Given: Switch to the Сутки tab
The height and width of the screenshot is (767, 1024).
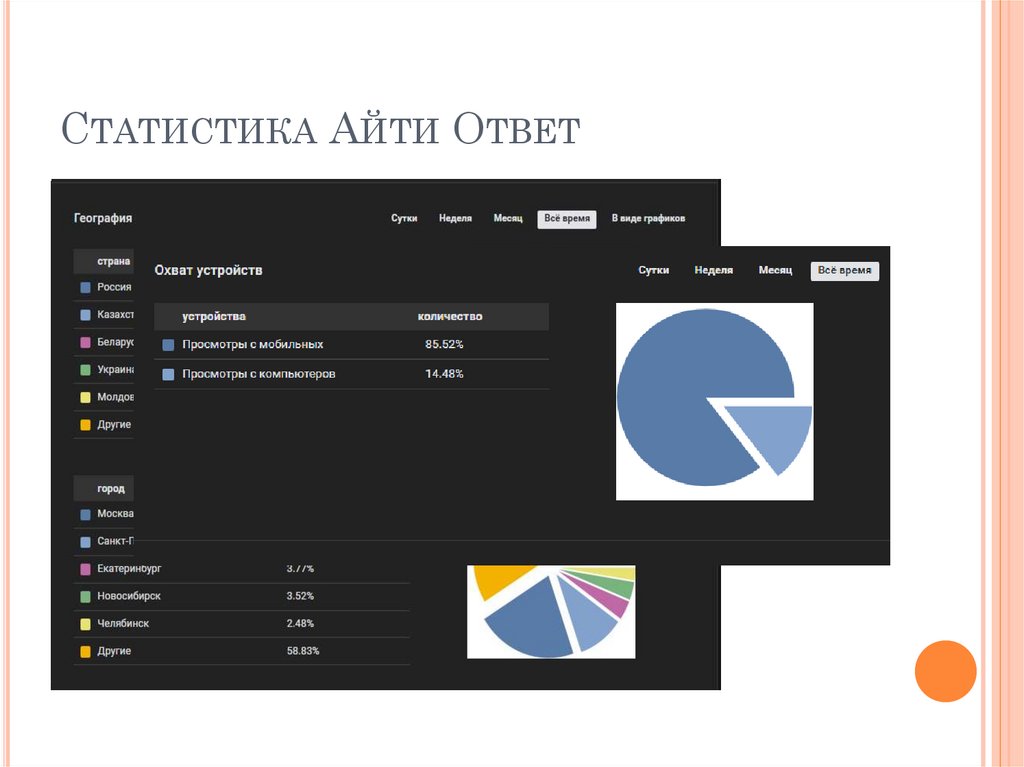Looking at the screenshot, I should (405, 218).
